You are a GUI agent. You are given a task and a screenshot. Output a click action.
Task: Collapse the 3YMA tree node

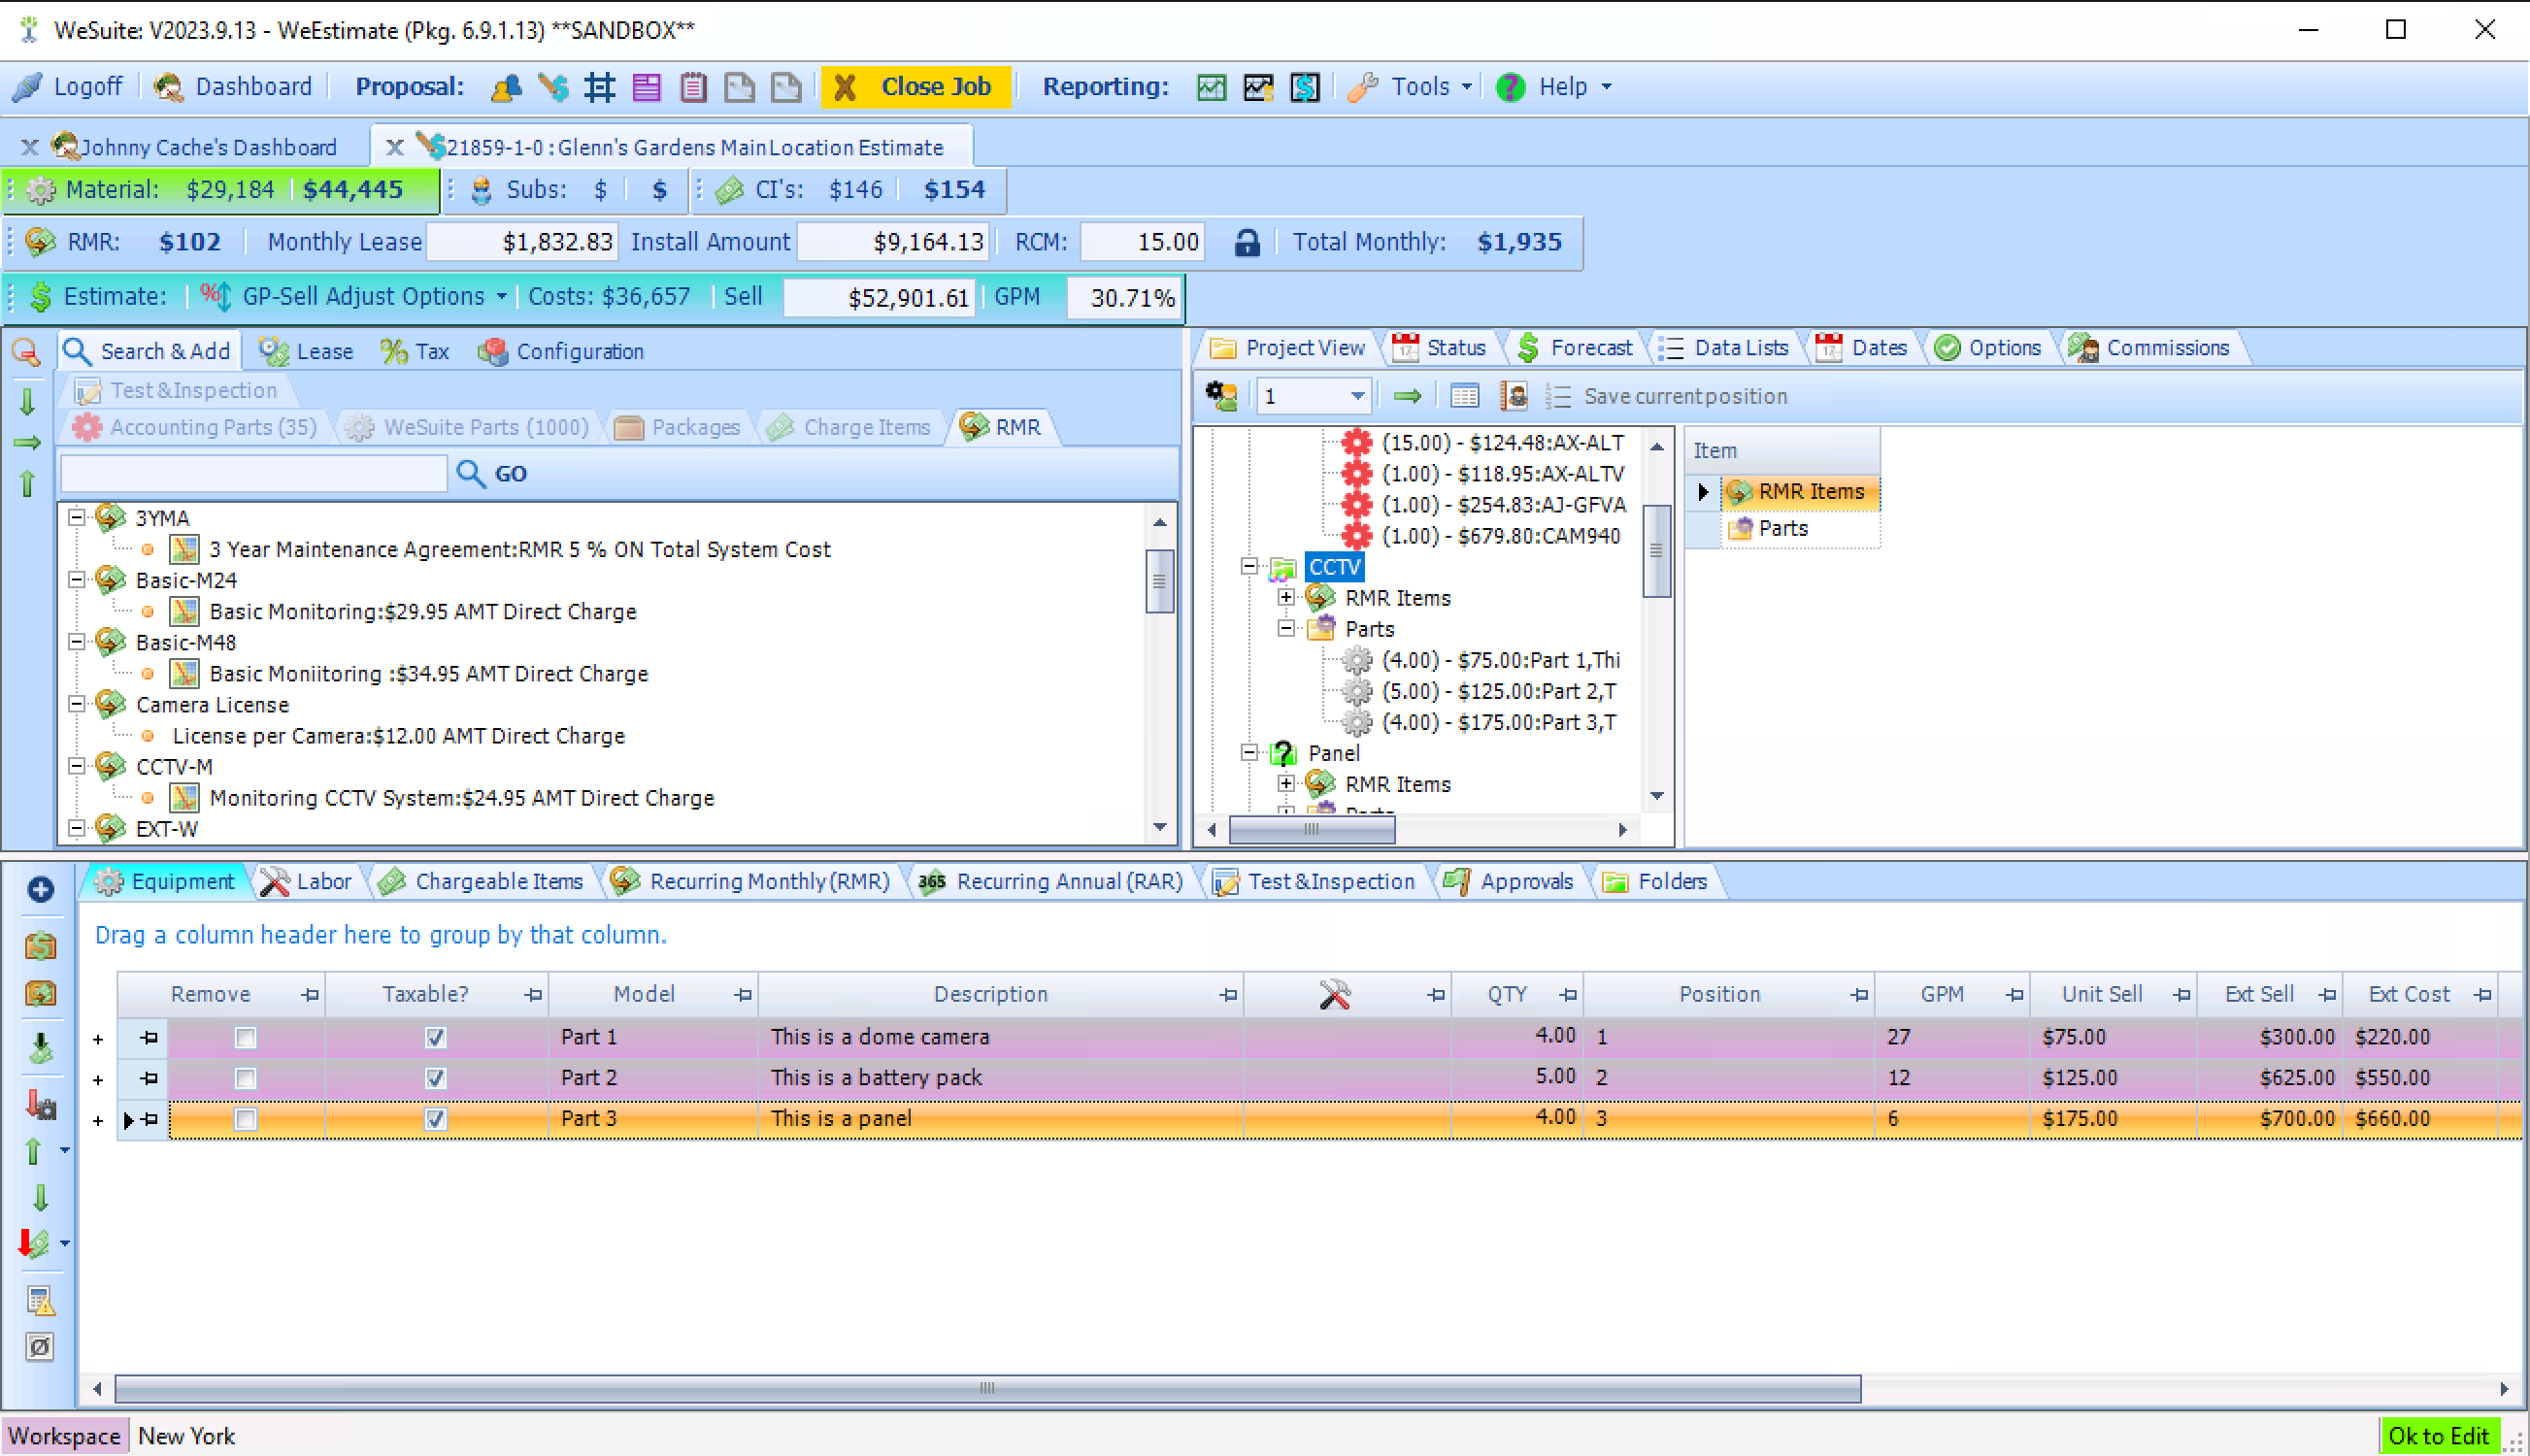pyautogui.click(x=76, y=518)
